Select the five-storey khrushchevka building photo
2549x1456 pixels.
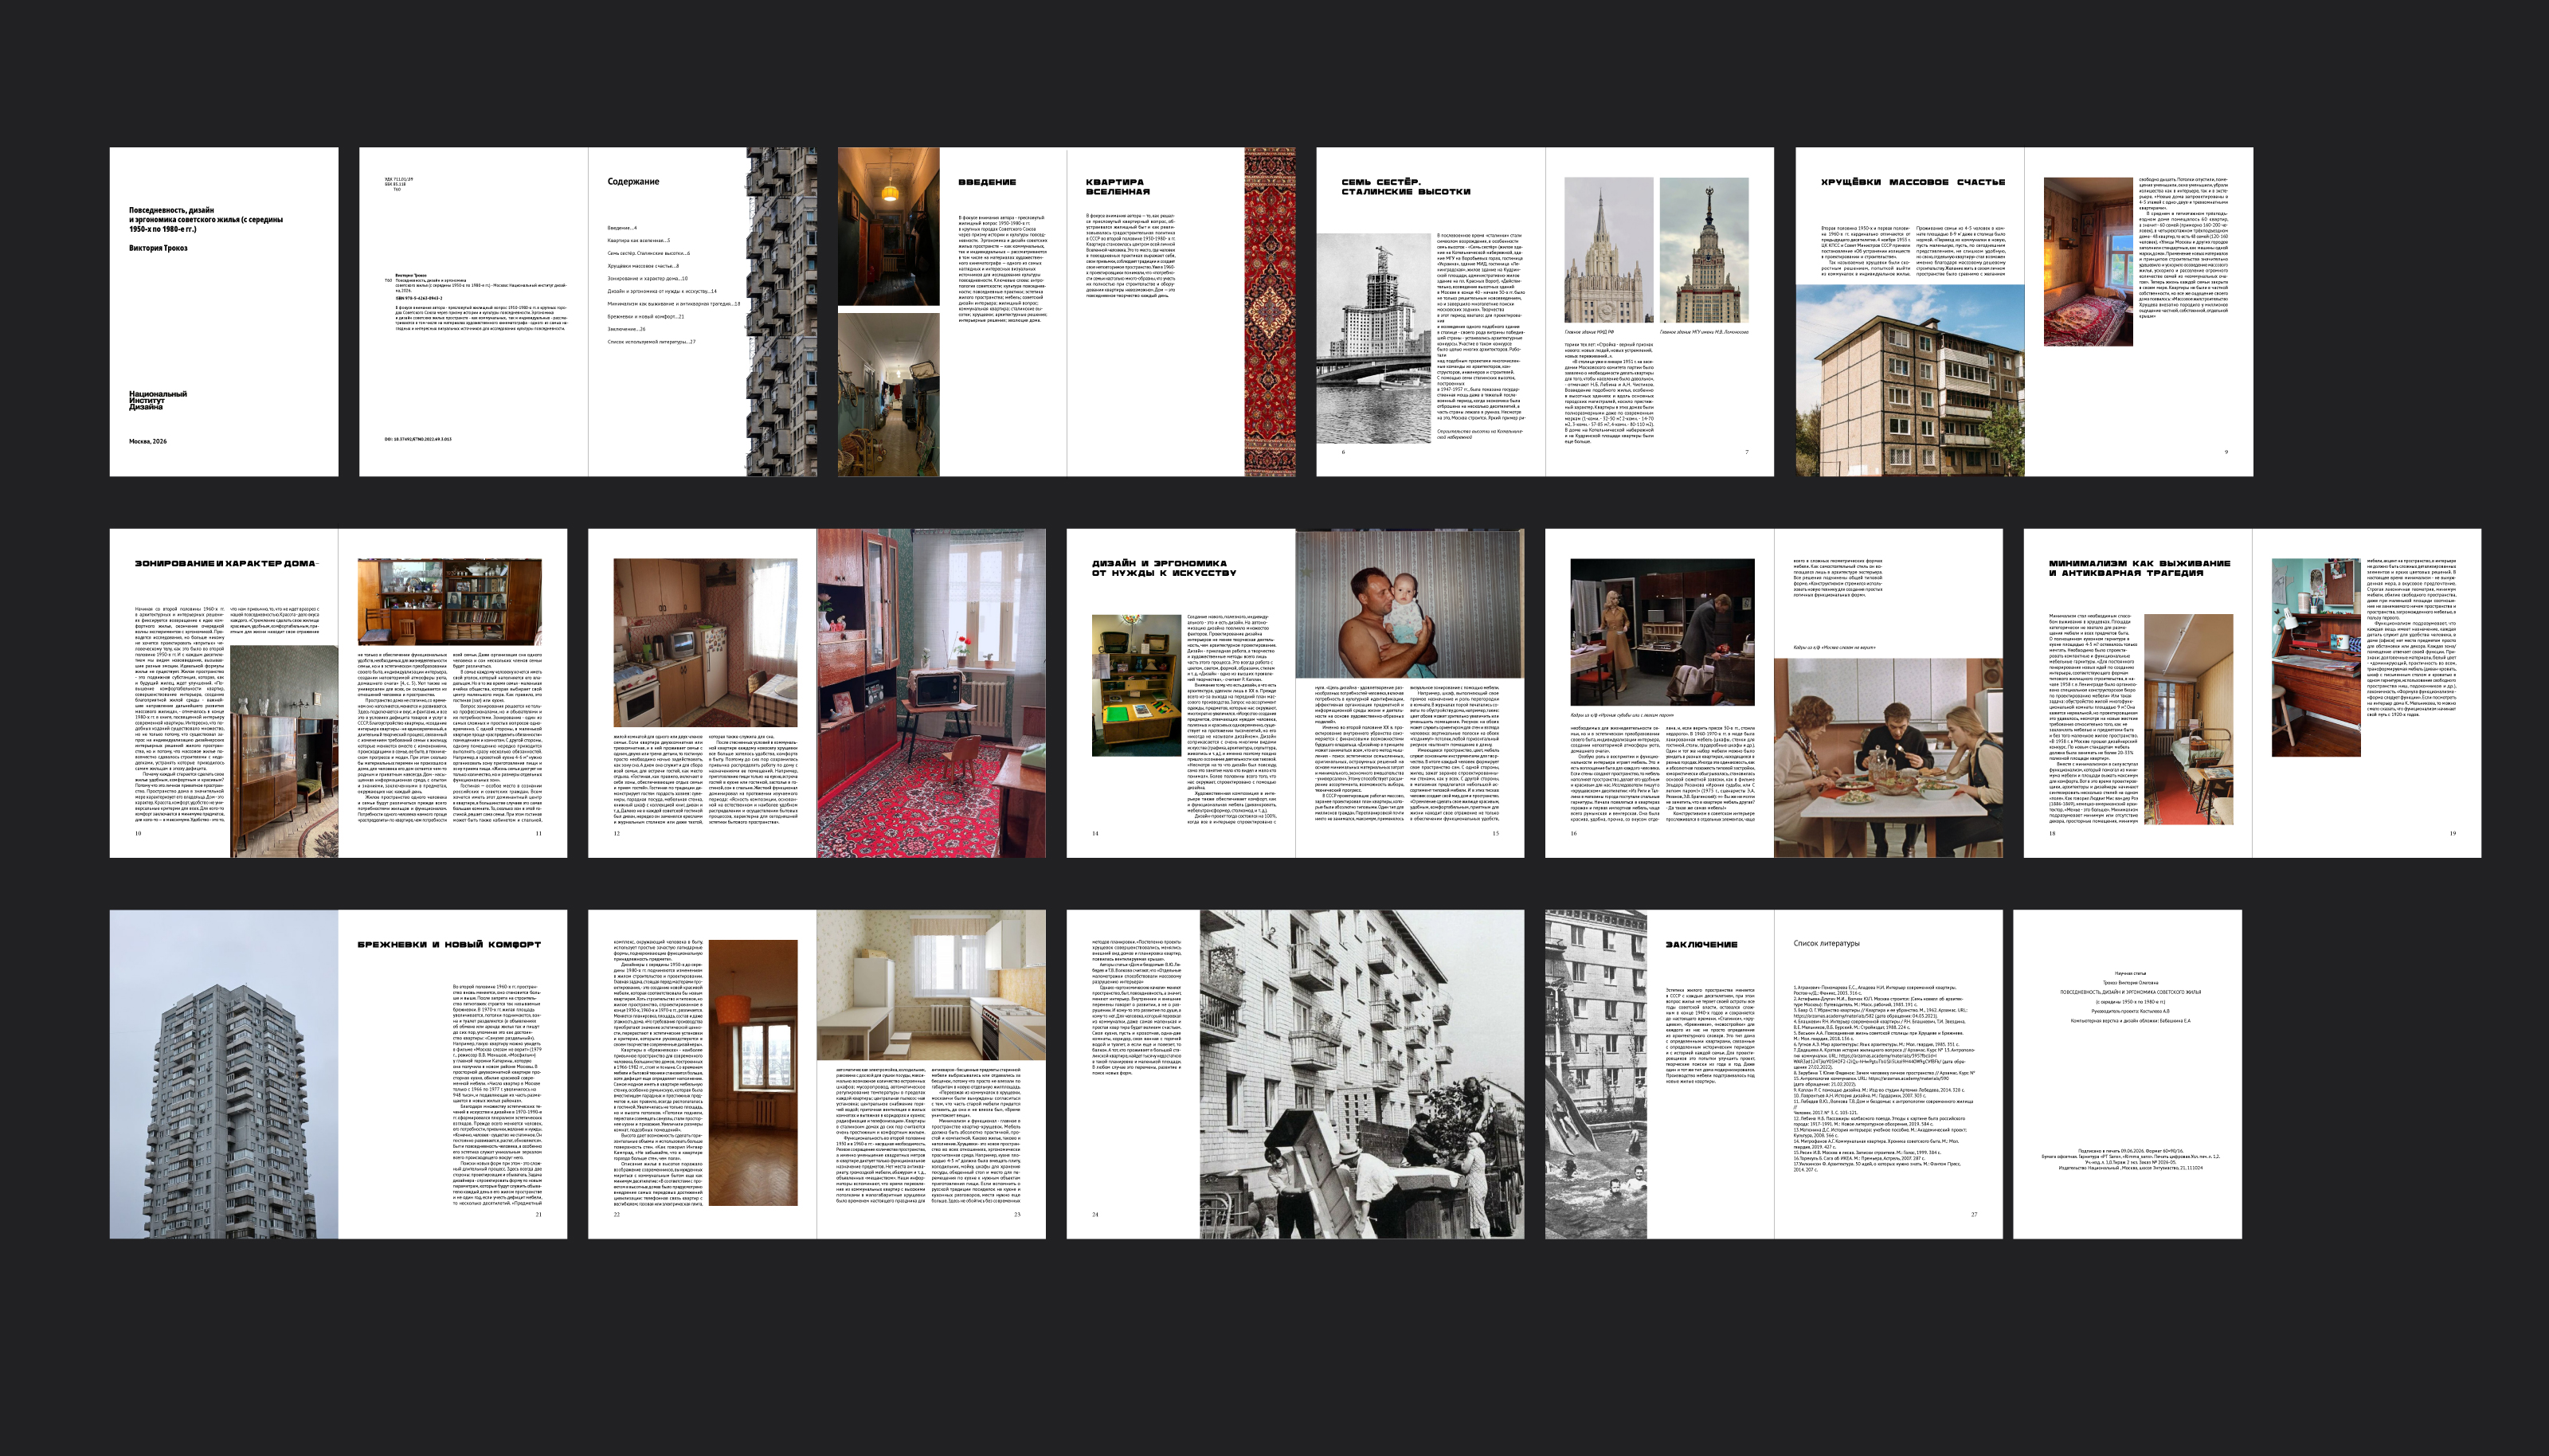[x=1910, y=380]
